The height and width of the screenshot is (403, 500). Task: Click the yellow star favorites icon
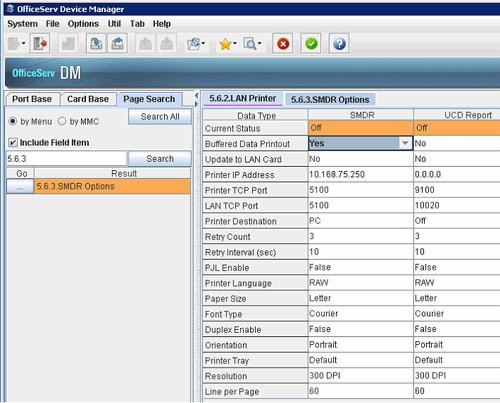tap(225, 44)
